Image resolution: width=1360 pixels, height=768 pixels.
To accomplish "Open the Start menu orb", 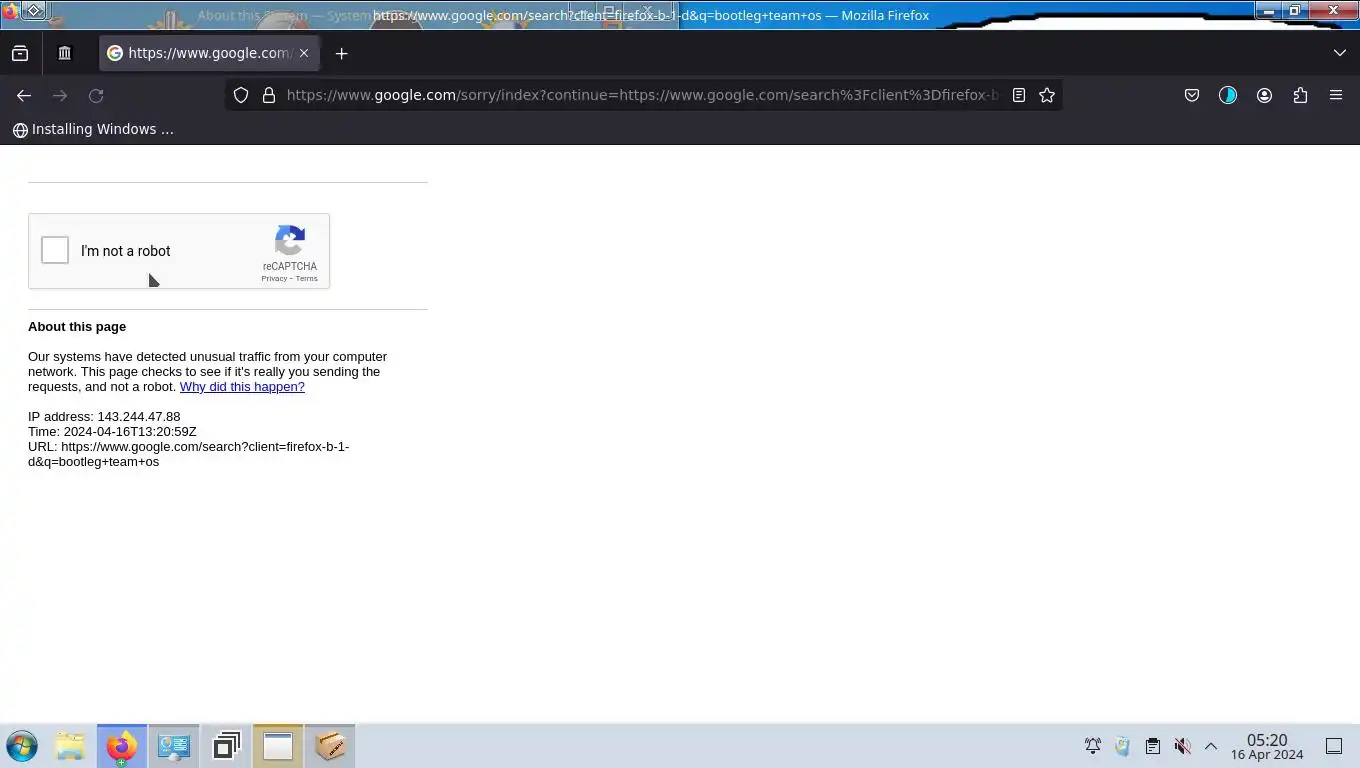I will [22, 746].
